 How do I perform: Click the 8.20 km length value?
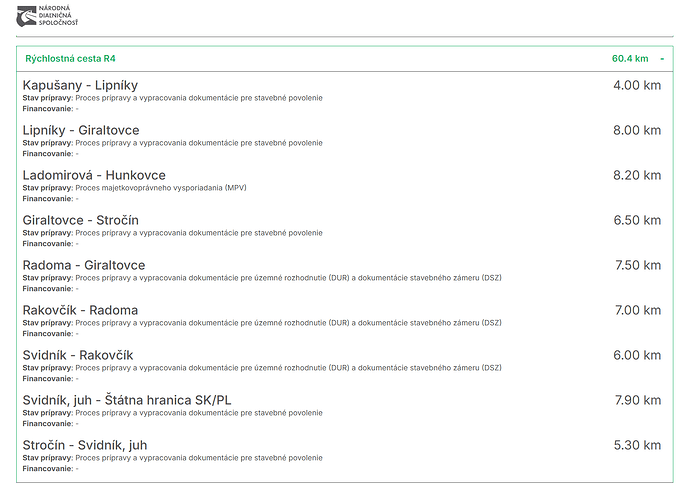click(x=637, y=175)
